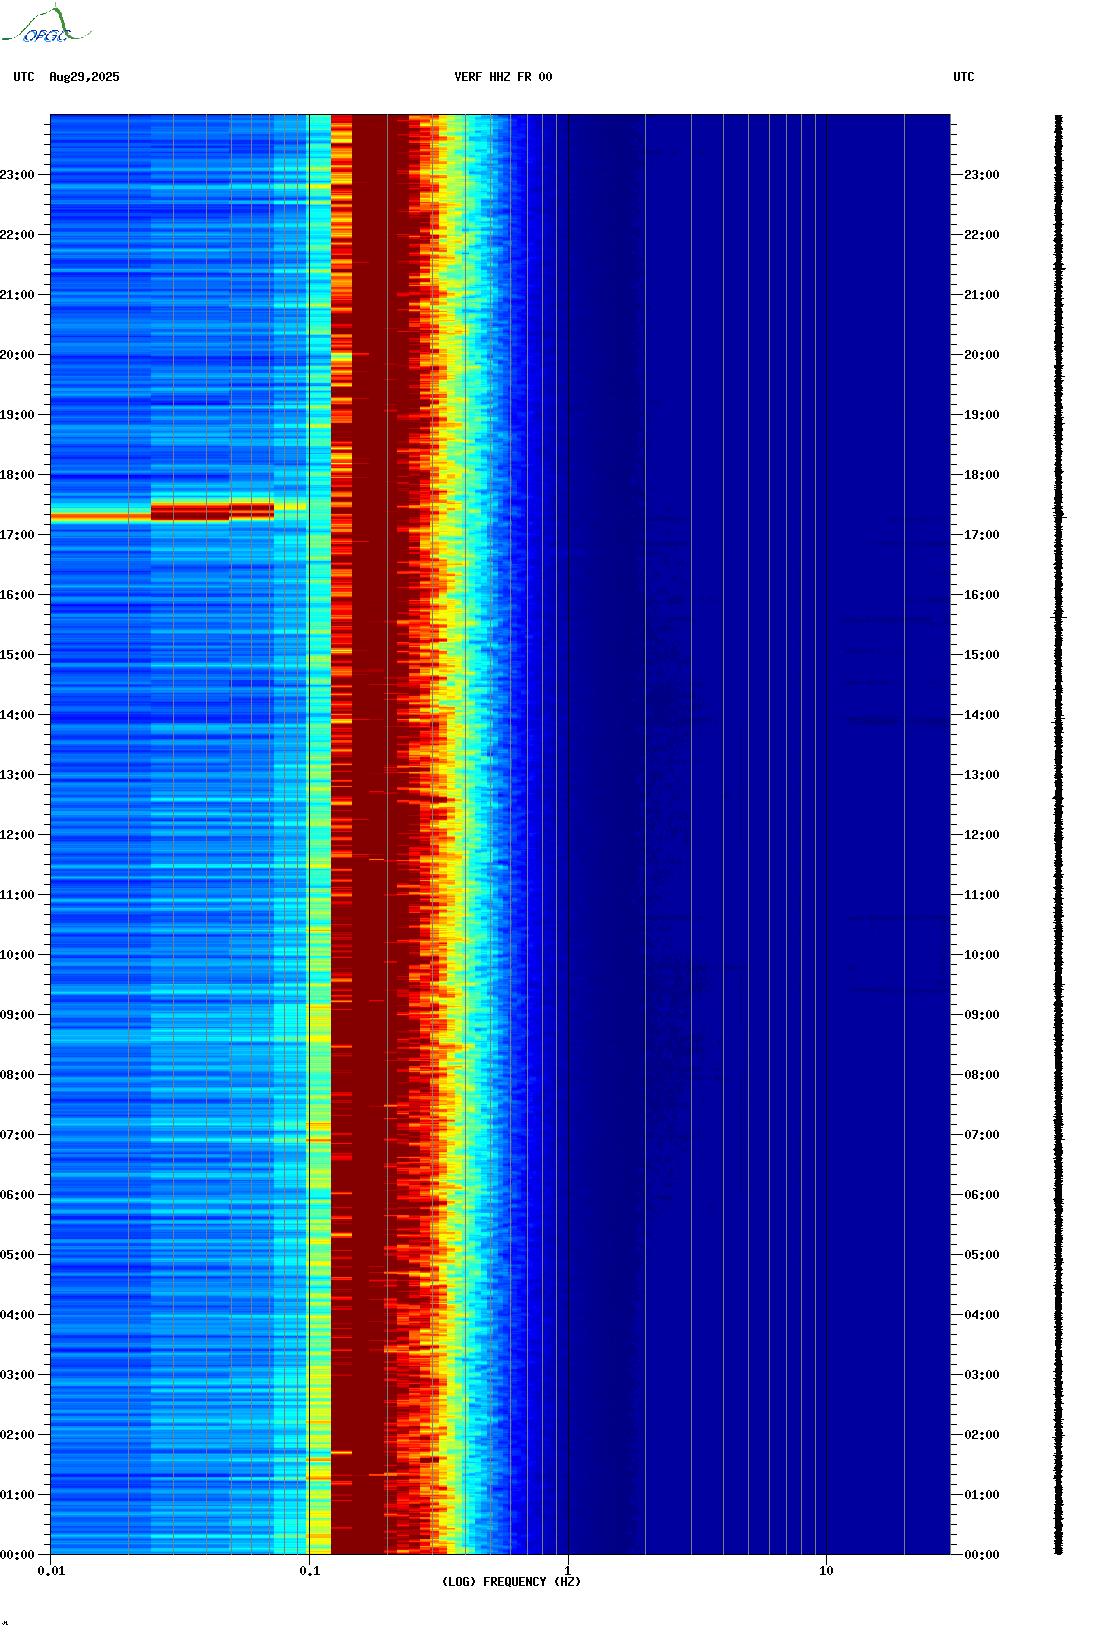Click the 04:00 label on the left time axis

tap(17, 1315)
